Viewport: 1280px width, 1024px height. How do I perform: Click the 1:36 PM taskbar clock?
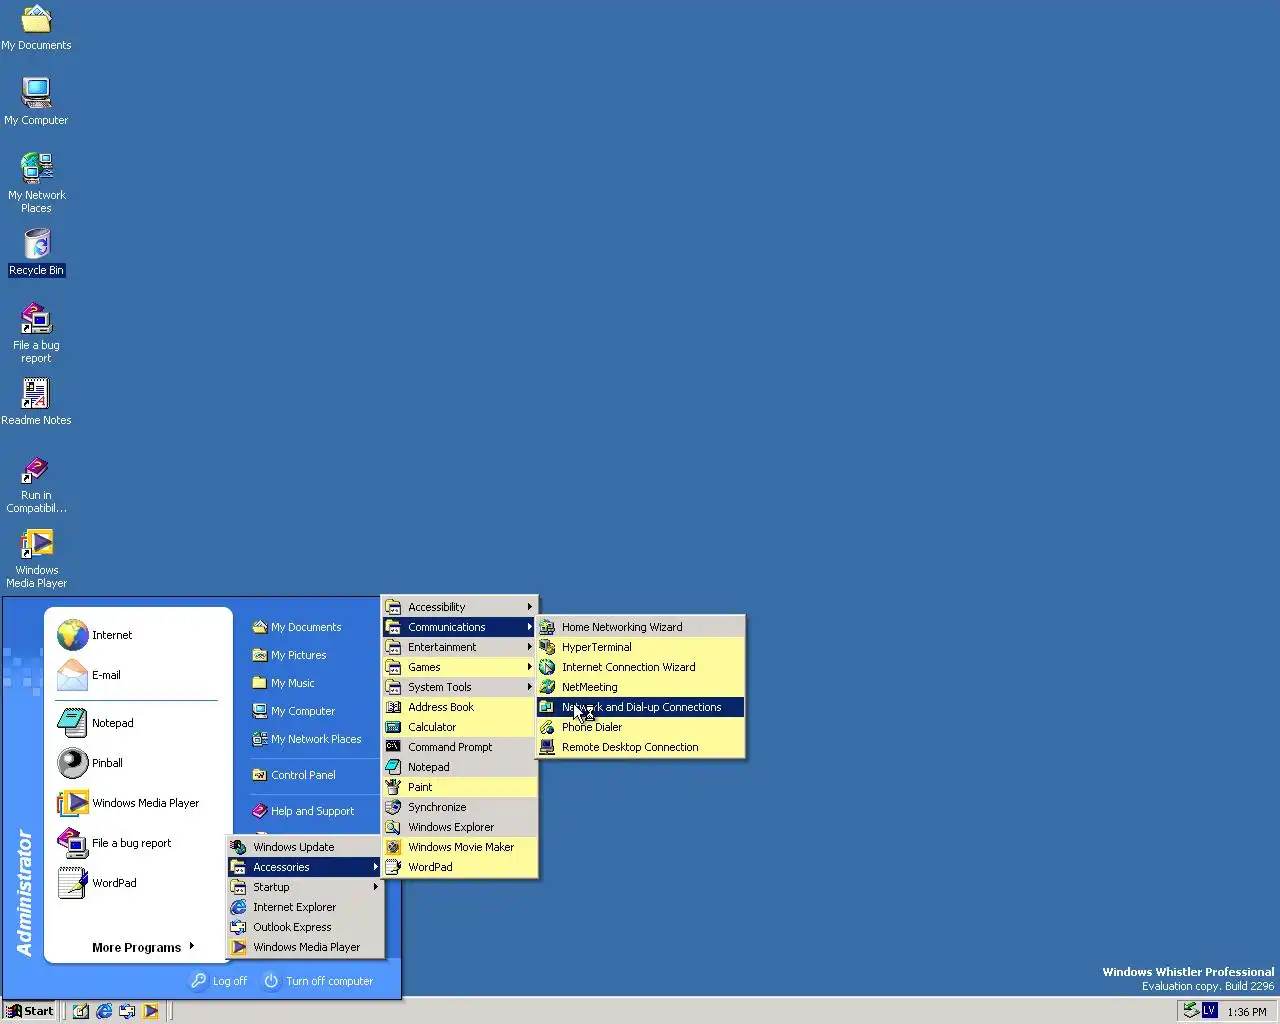click(x=1246, y=1012)
